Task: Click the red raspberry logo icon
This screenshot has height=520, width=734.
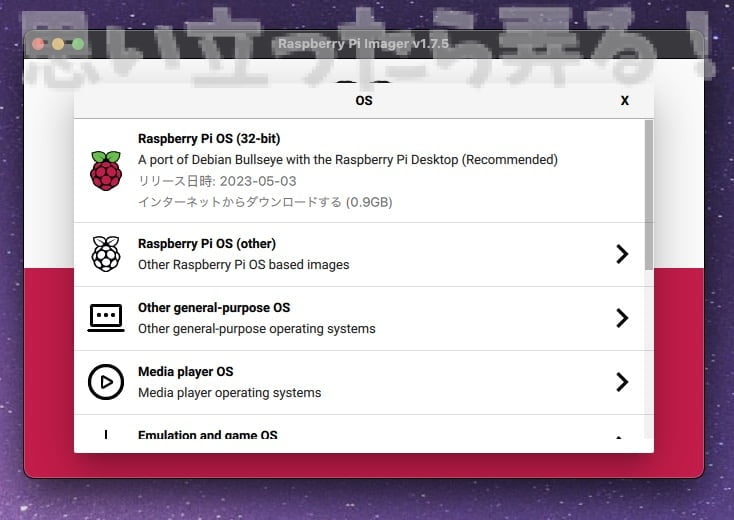Action: (105, 171)
